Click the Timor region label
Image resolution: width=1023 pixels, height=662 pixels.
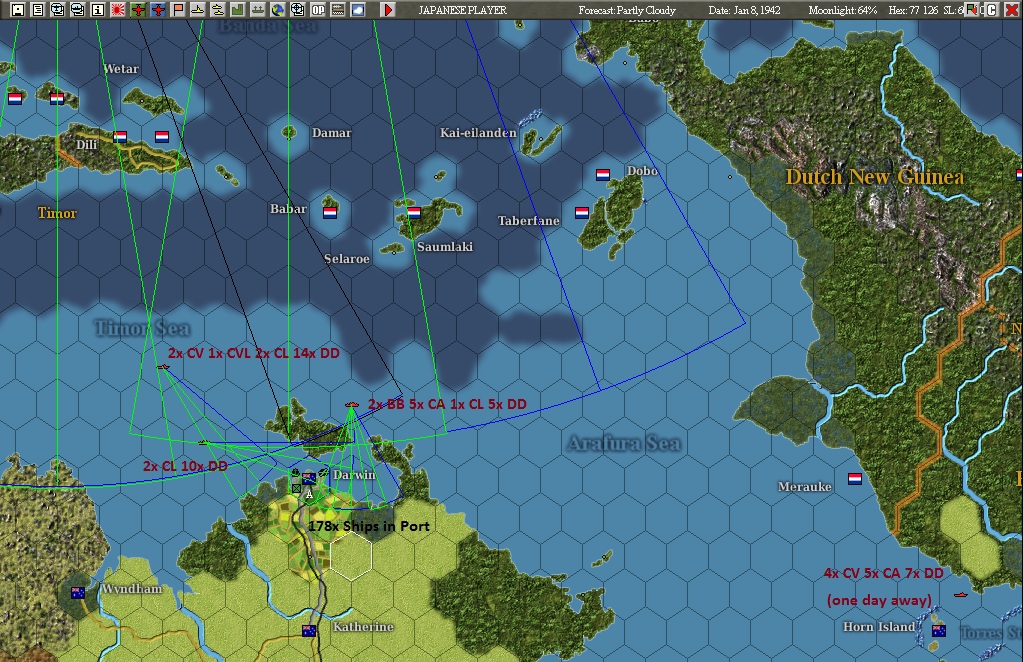pyautogui.click(x=57, y=213)
